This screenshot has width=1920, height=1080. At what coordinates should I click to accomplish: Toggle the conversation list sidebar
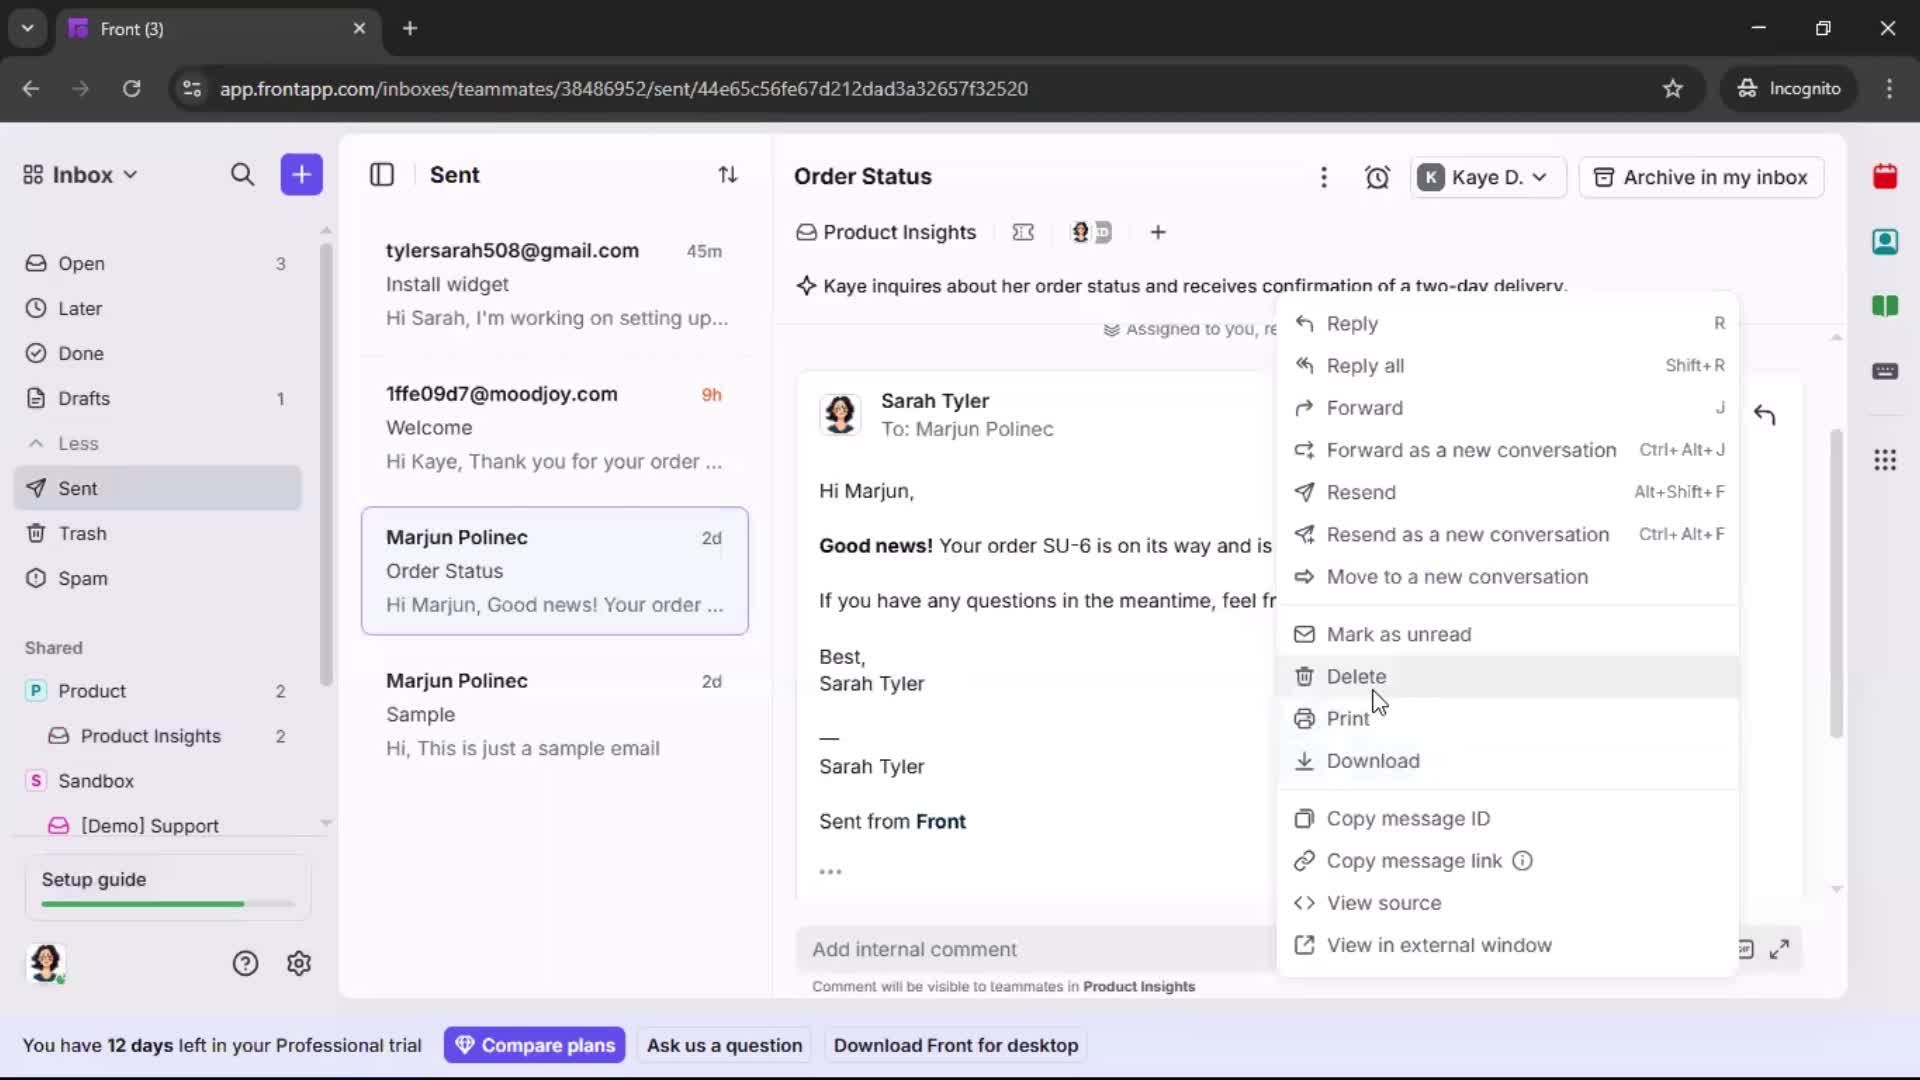[382, 174]
